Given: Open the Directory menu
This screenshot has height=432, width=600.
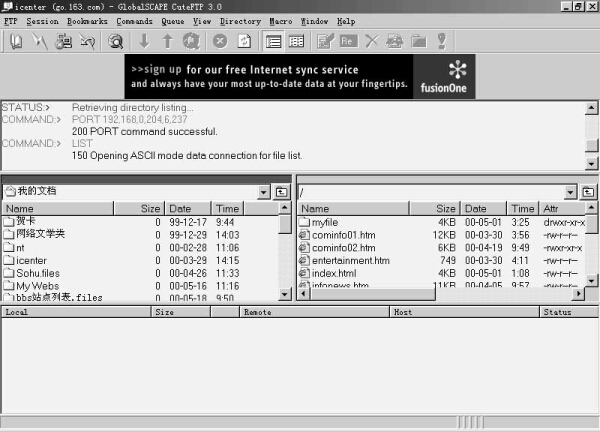Looking at the screenshot, I should coord(240,21).
